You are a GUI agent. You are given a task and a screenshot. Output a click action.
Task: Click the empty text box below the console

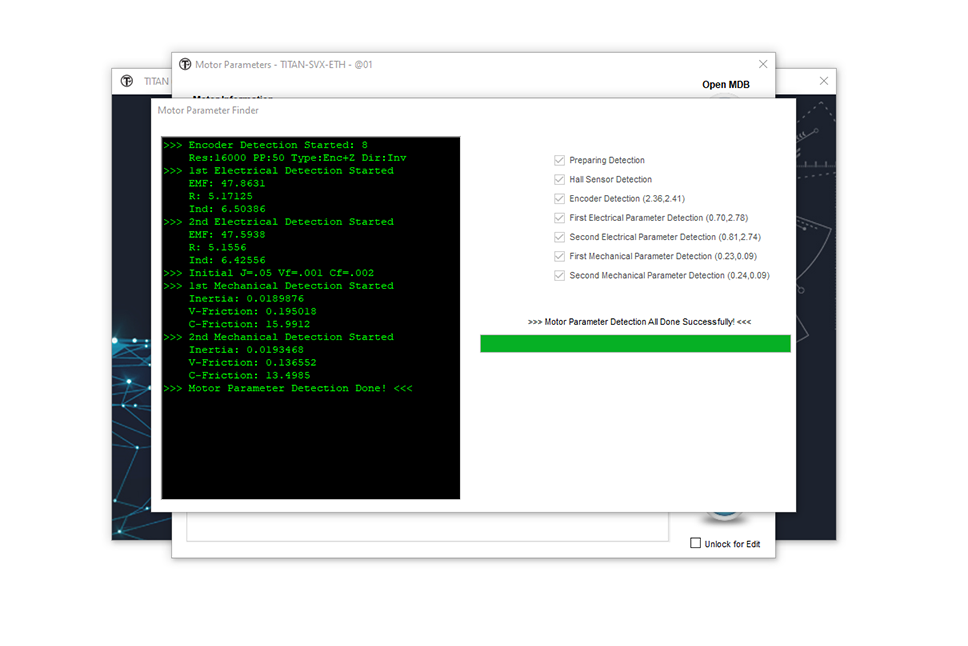pyautogui.click(x=427, y=526)
